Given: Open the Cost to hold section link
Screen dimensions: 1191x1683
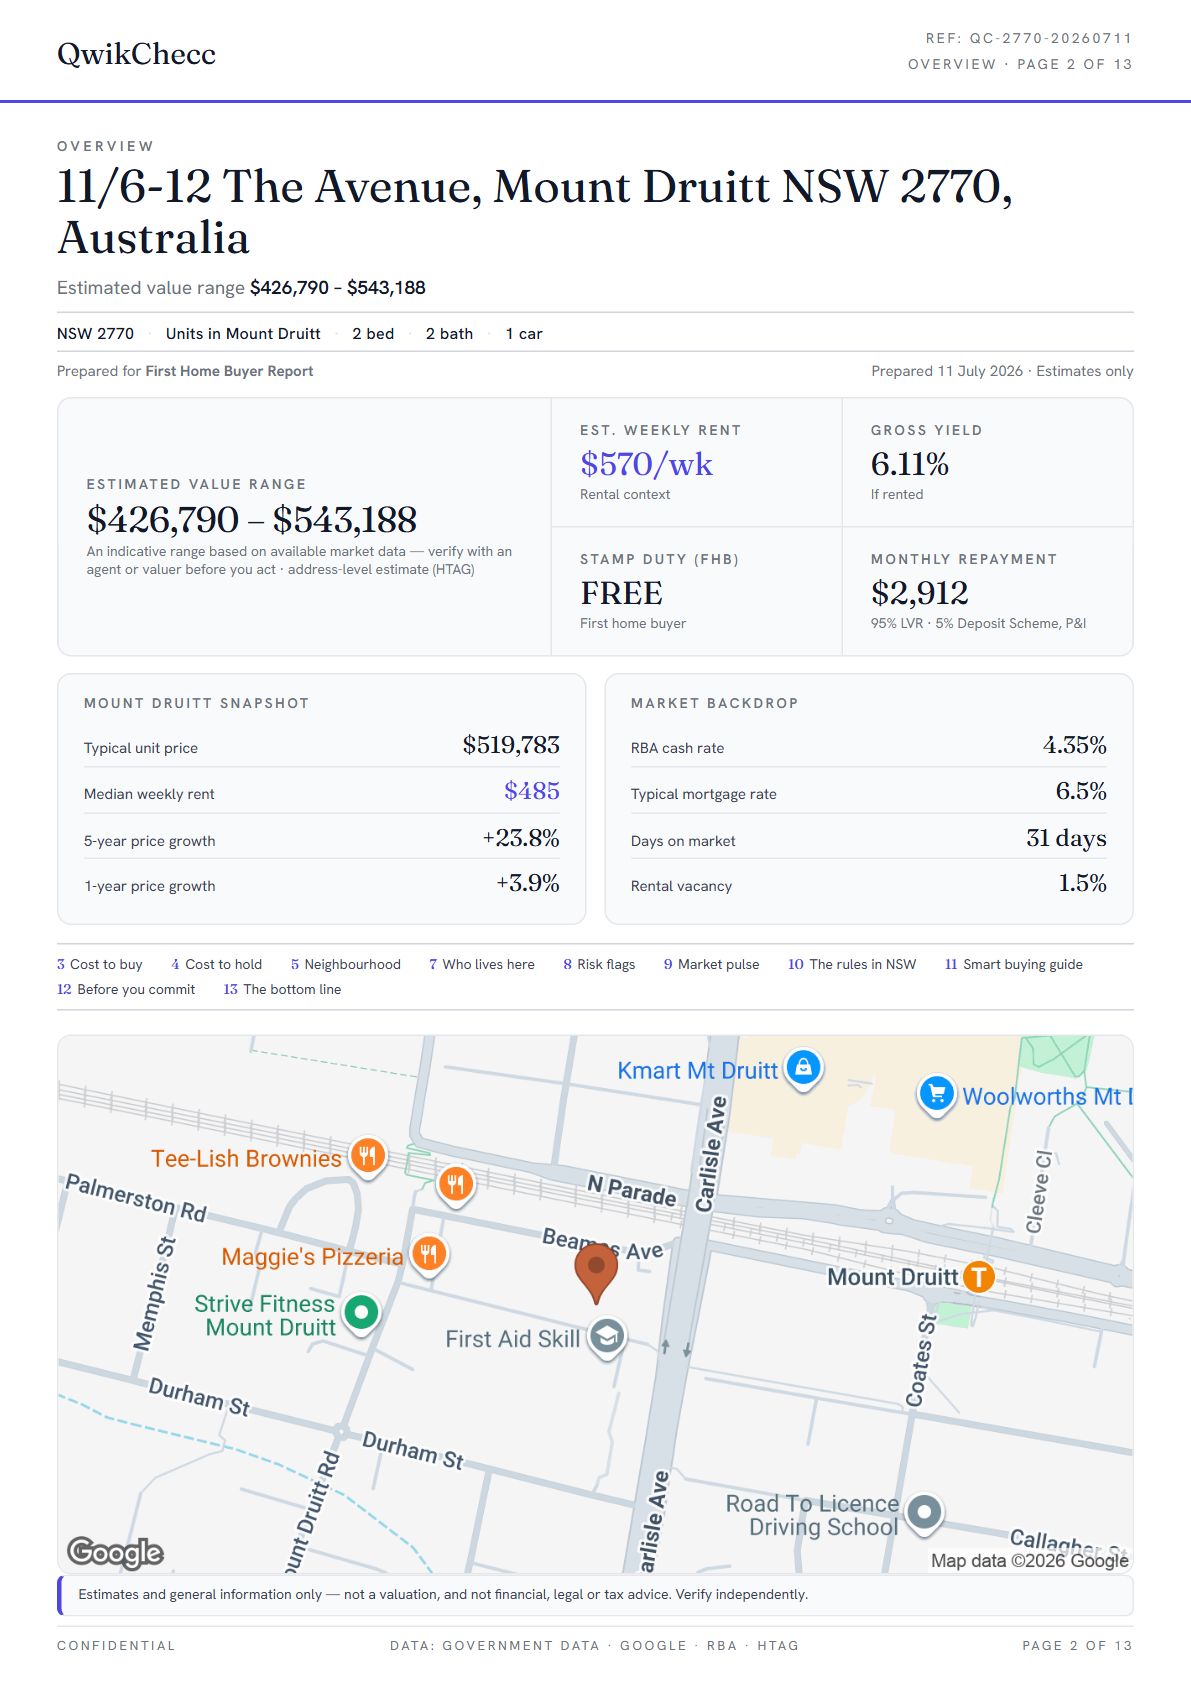Looking at the screenshot, I should pos(217,964).
